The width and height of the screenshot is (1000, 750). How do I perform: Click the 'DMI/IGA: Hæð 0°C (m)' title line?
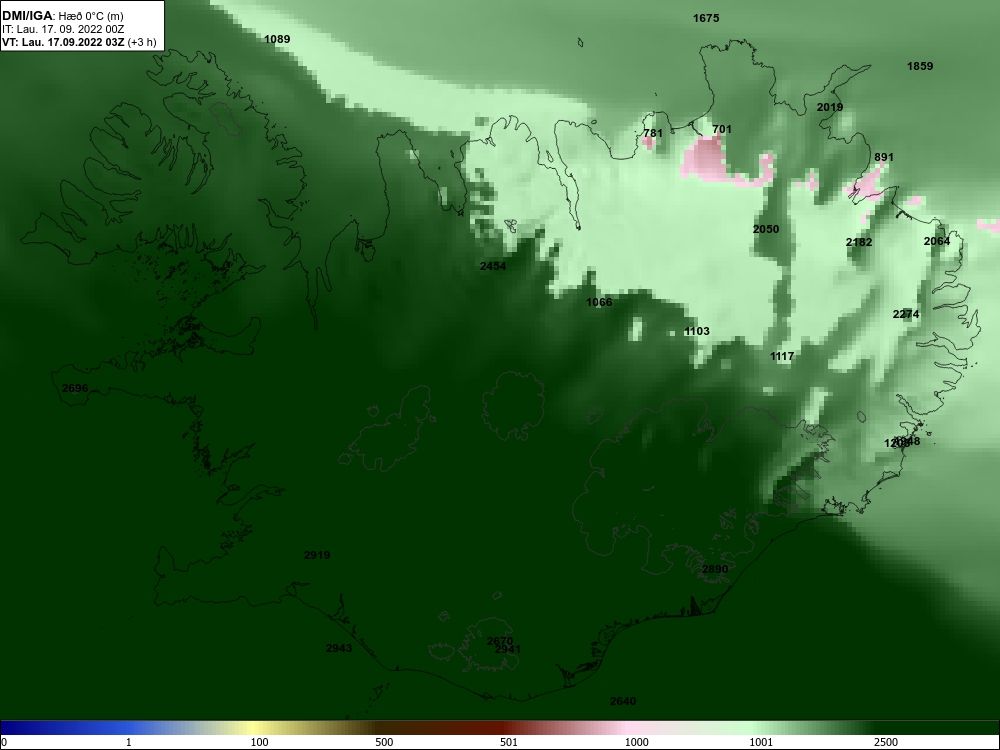point(62,16)
